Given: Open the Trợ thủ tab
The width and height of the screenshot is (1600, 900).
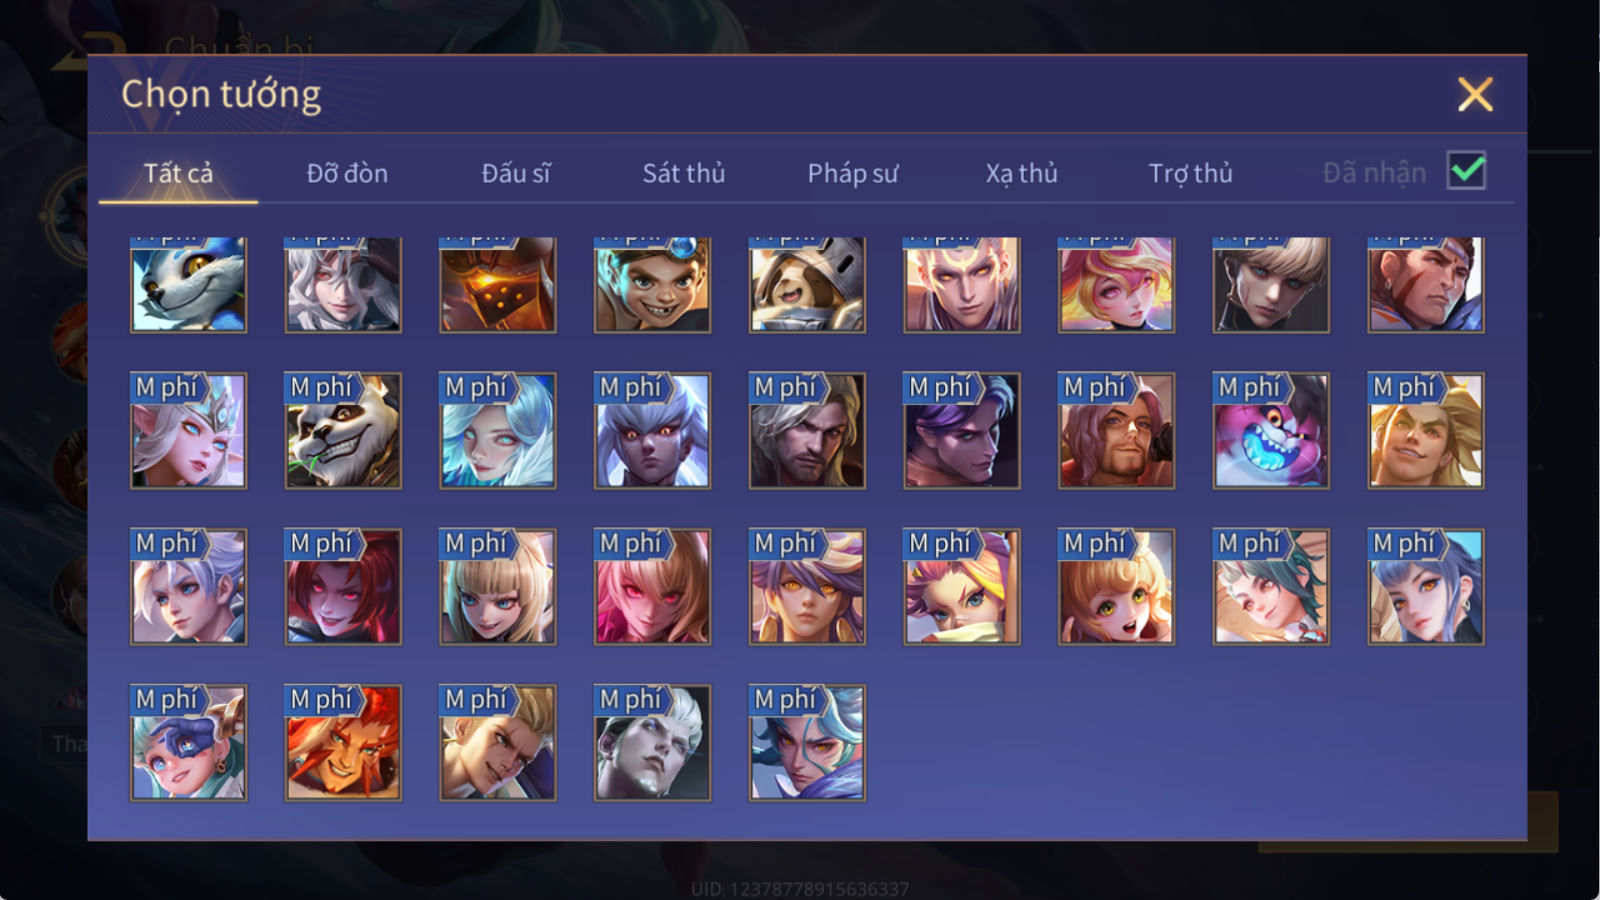Looking at the screenshot, I should (1190, 173).
